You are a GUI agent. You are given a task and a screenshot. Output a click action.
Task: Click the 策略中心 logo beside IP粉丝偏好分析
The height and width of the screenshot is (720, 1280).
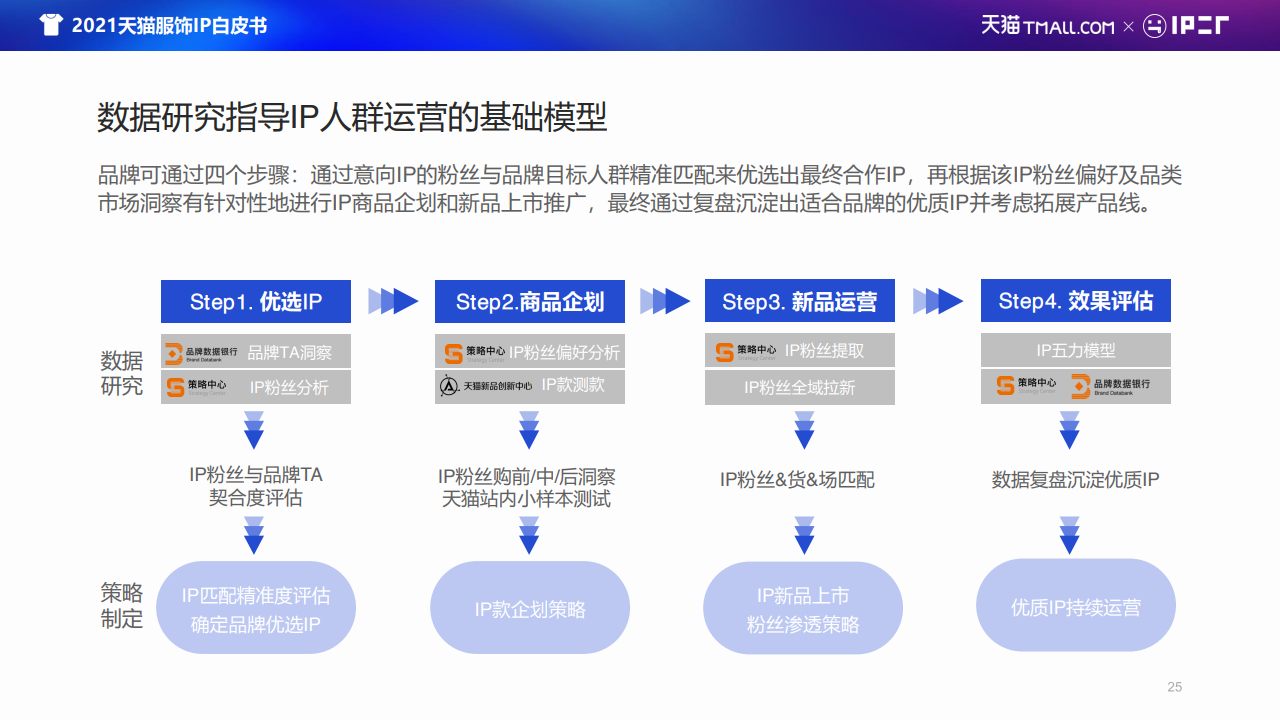(x=475, y=352)
